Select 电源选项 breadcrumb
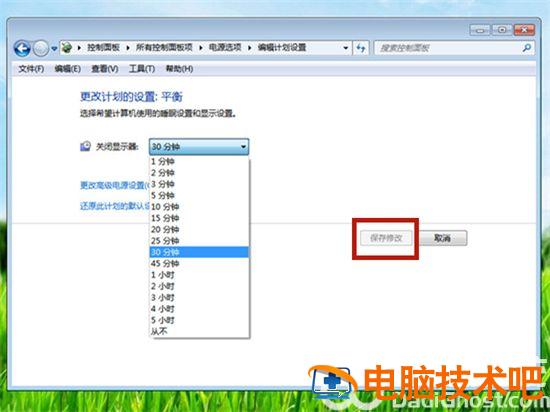The width and height of the screenshot is (550, 412). click(225, 47)
